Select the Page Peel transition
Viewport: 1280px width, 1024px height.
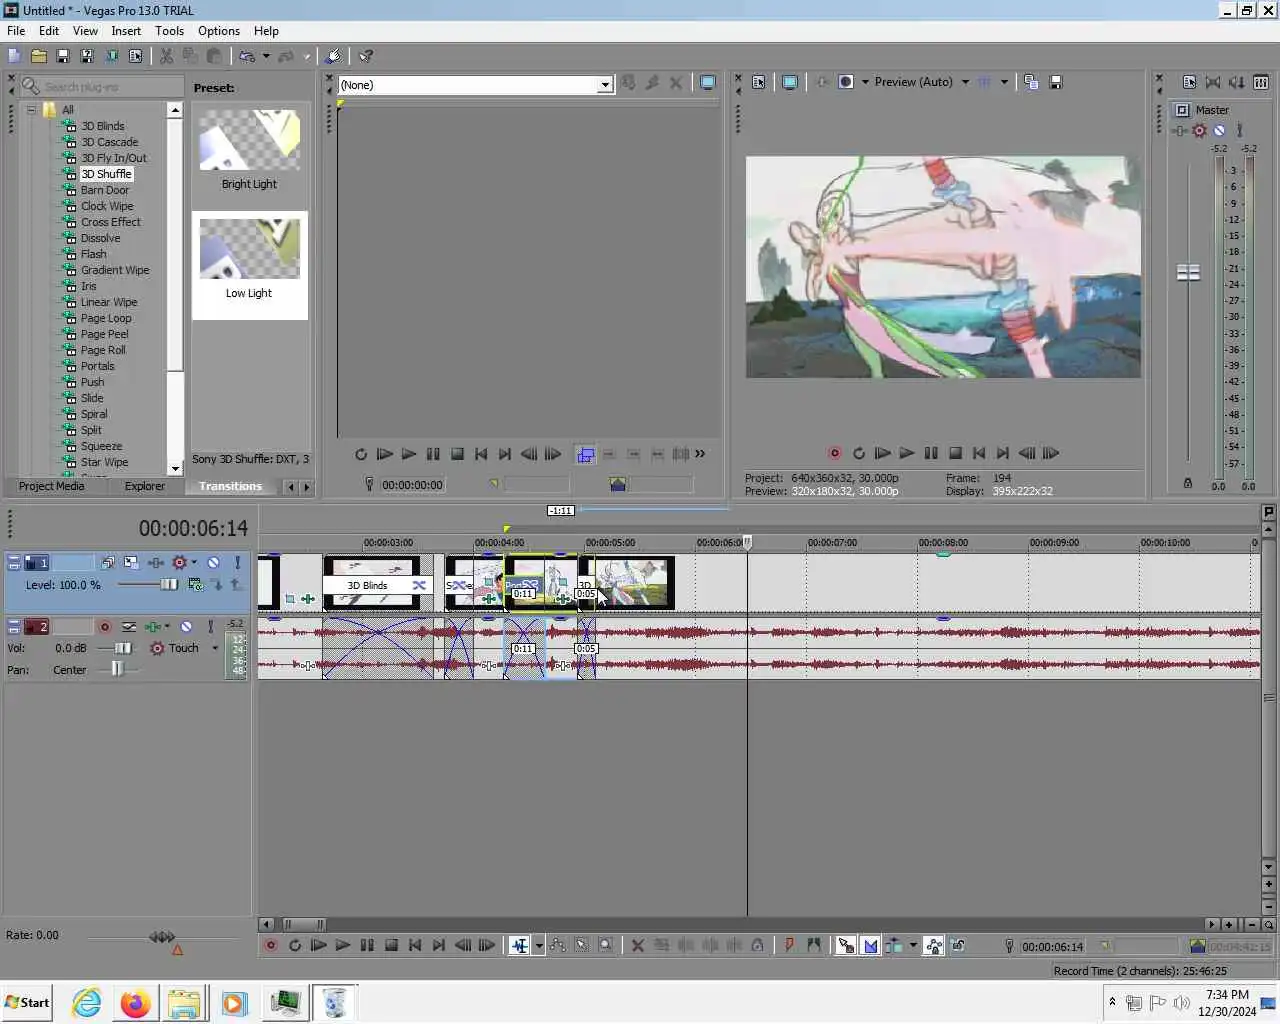(x=104, y=334)
